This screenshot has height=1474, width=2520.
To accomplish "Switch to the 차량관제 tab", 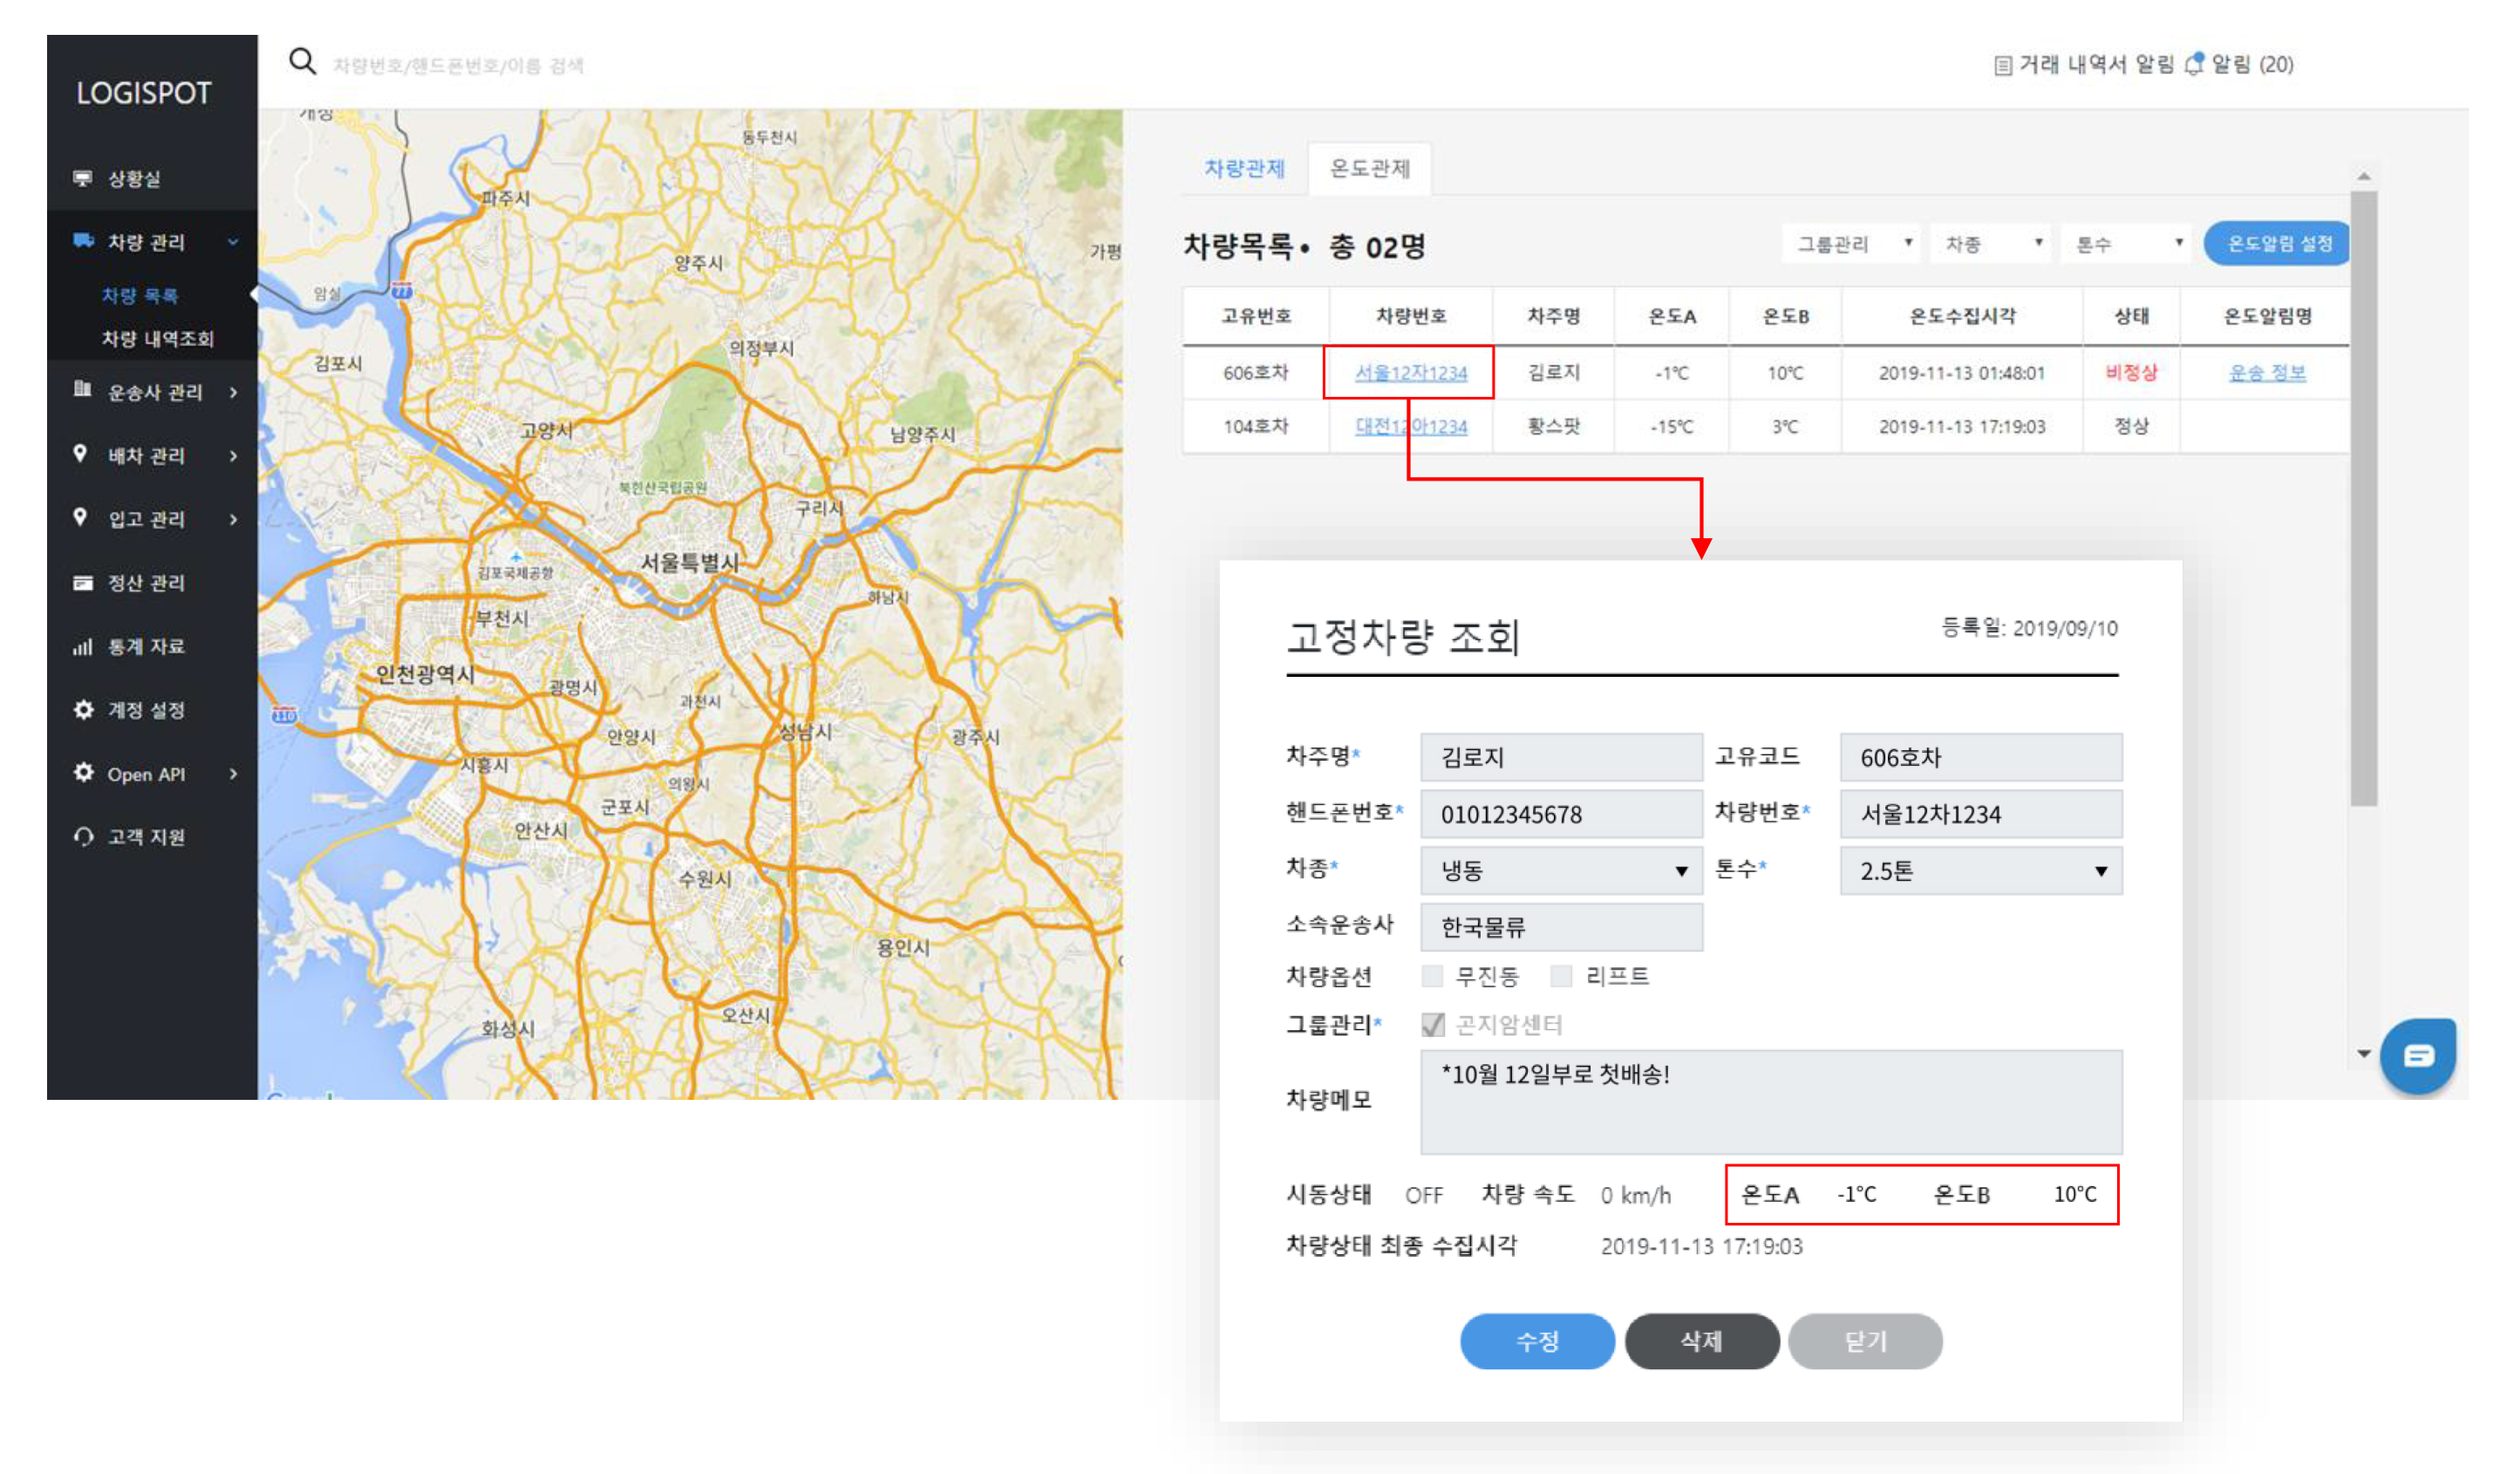I will (1244, 168).
